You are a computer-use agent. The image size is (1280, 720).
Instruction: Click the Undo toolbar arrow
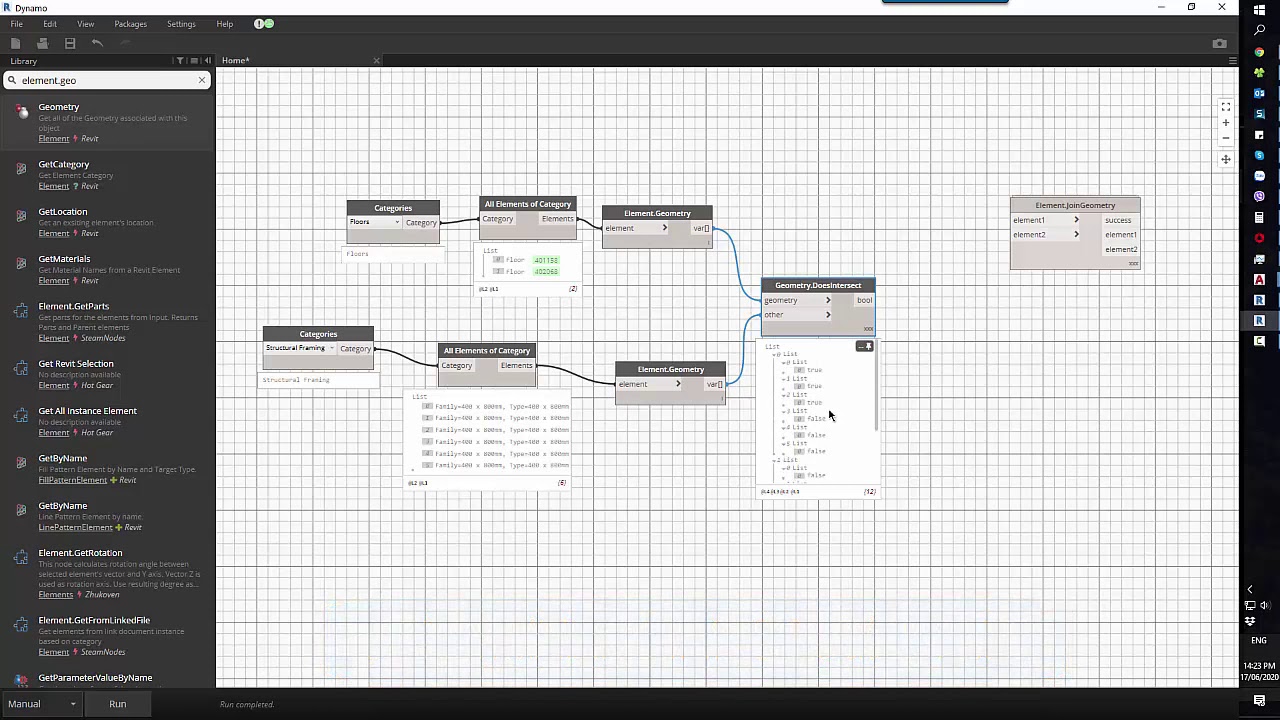(97, 43)
